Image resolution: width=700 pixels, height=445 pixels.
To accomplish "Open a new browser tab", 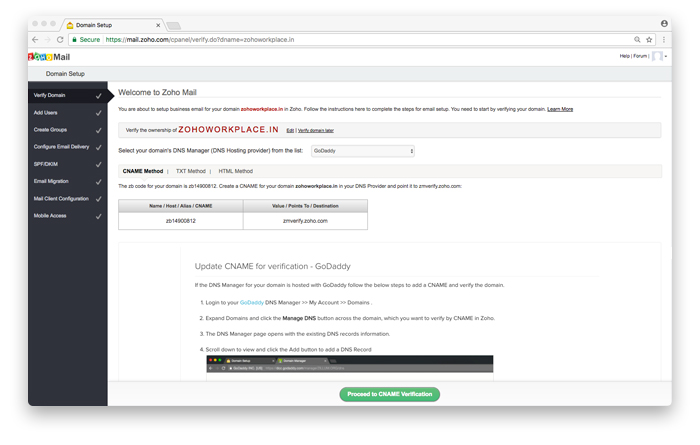I will pyautogui.click(x=174, y=26).
